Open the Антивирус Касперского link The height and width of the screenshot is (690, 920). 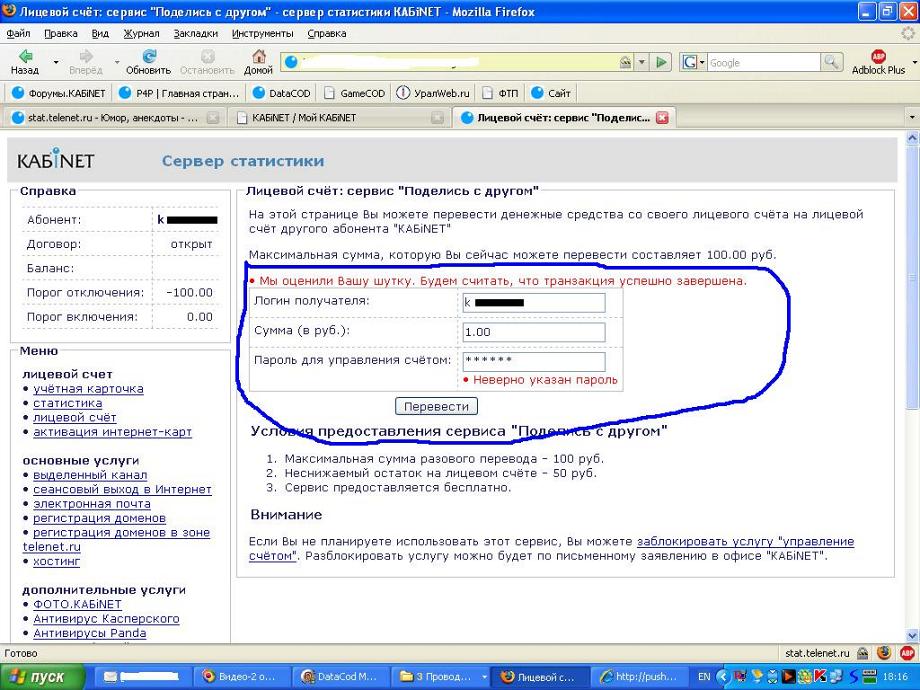point(106,618)
